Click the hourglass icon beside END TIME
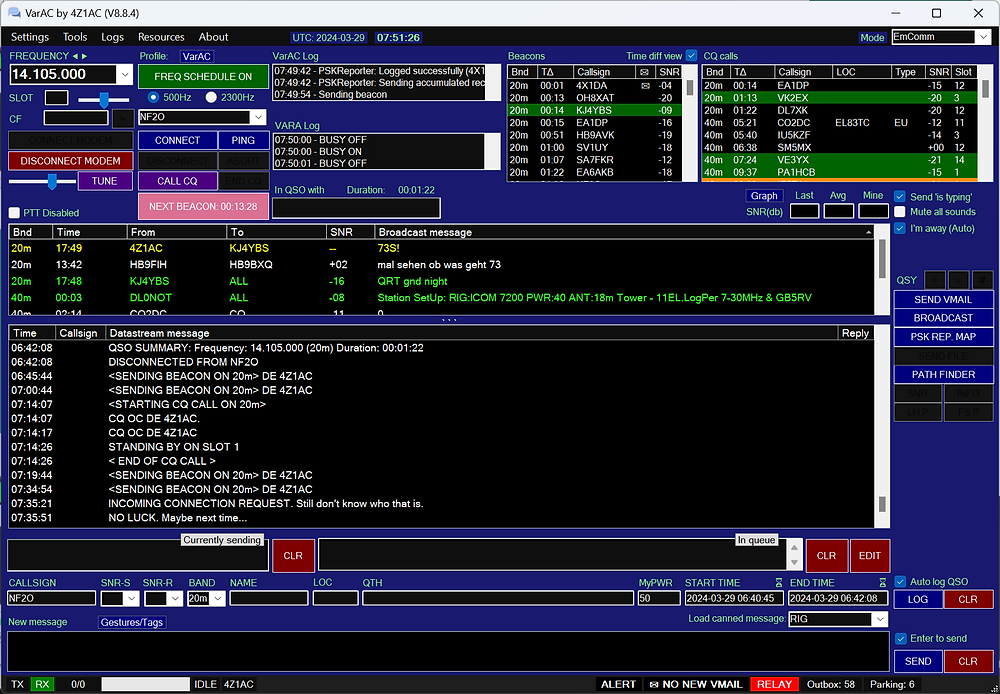This screenshot has width=1000, height=694. pos(883,582)
